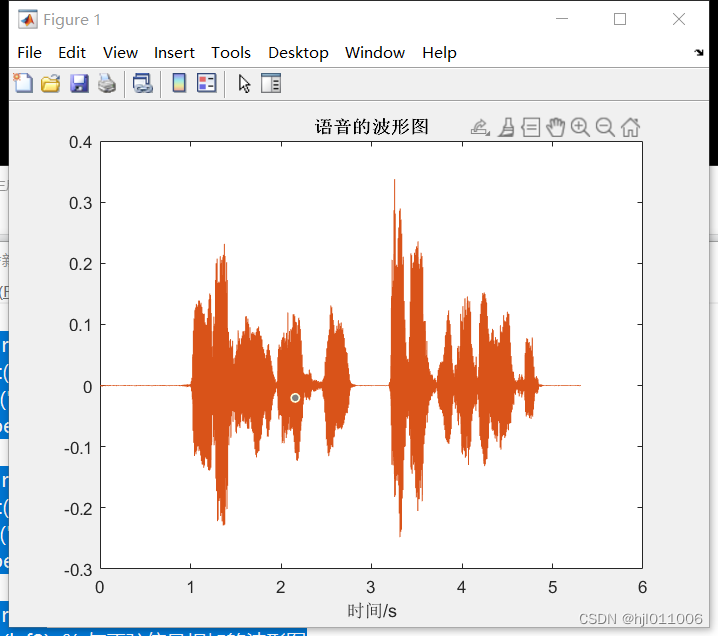Restore the view with the home icon
Screen dimensions: 718x636
click(630, 127)
